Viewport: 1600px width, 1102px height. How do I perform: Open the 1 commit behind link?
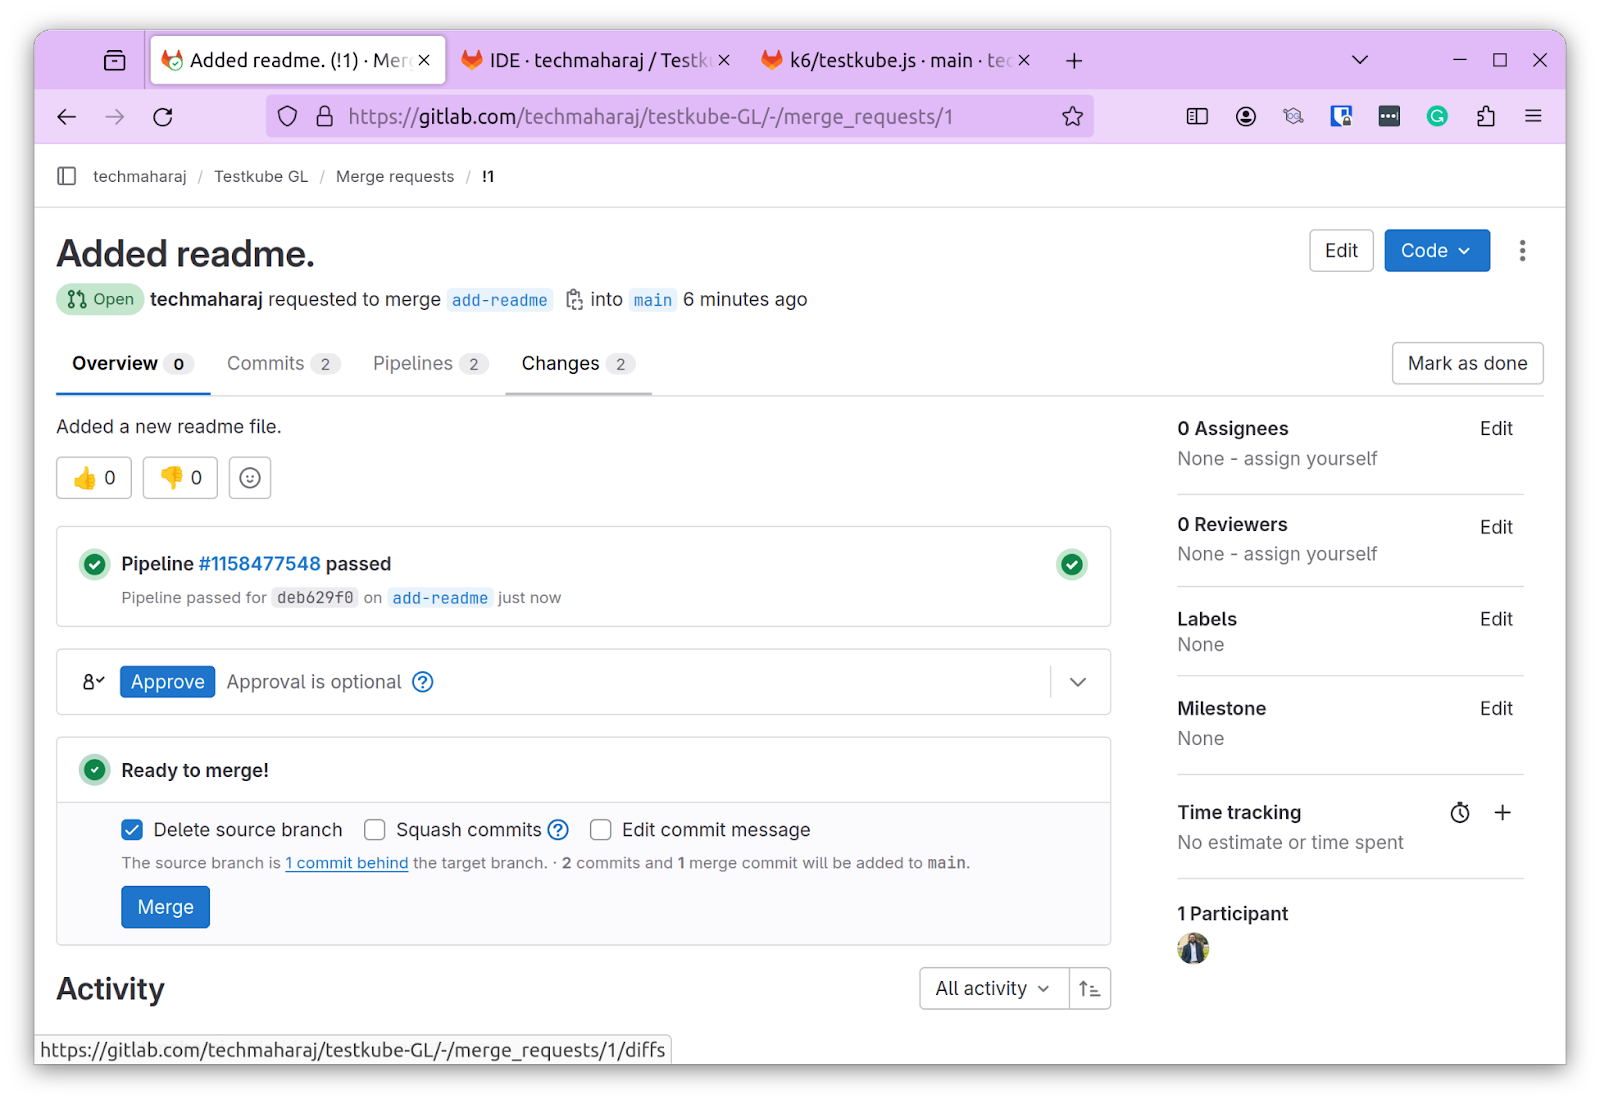[x=347, y=863]
